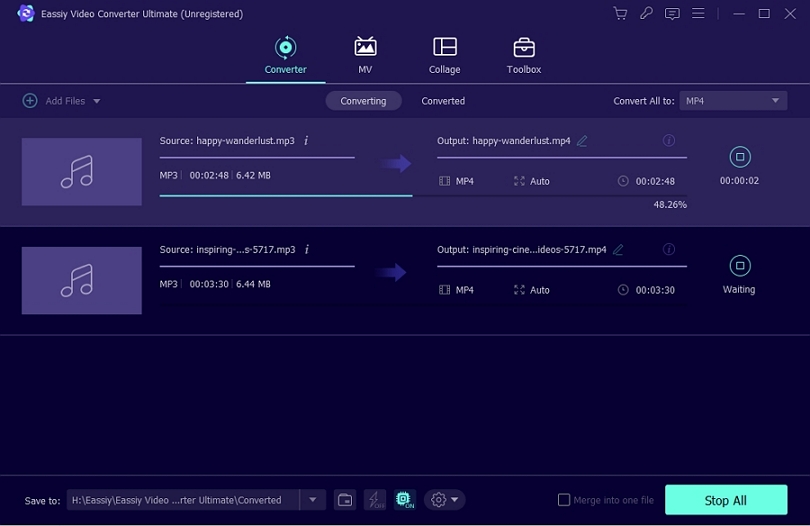810x526 pixels.
Task: Click output info icon for happy-wanderlust.mp4
Action: point(668,140)
